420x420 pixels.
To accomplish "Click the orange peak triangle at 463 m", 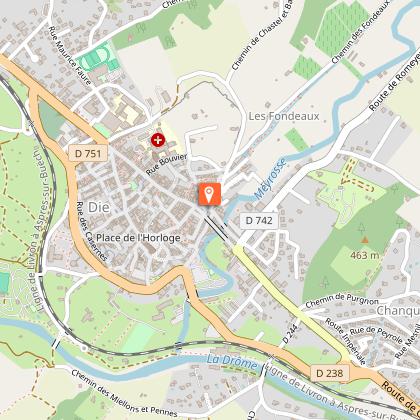I will (365, 239).
